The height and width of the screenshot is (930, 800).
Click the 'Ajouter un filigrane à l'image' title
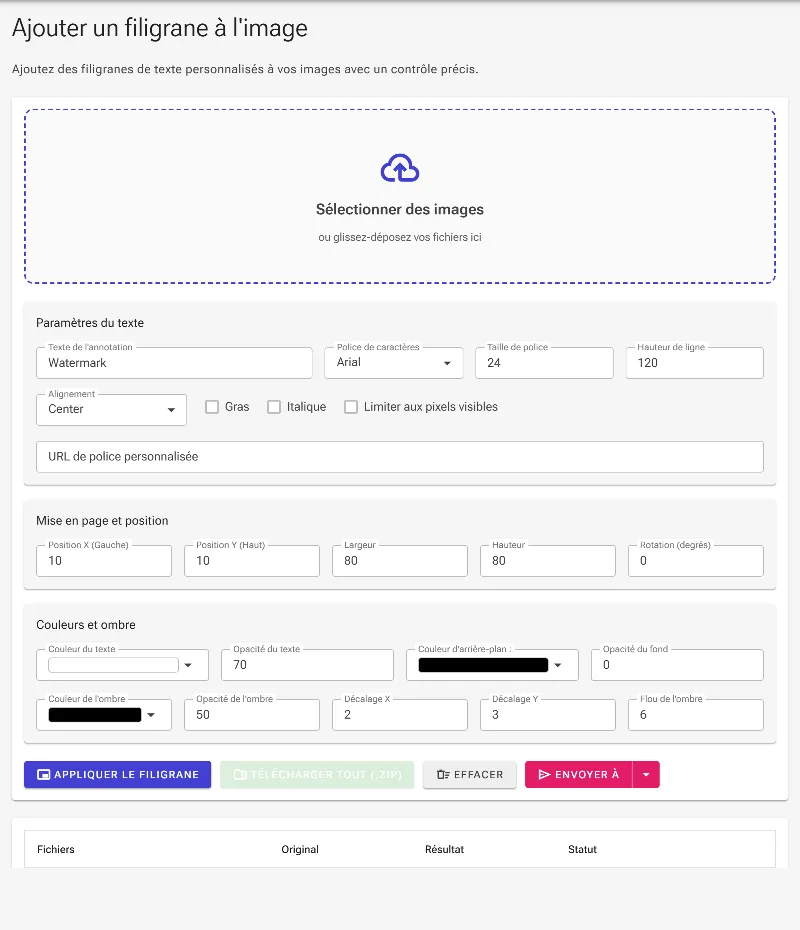(160, 28)
